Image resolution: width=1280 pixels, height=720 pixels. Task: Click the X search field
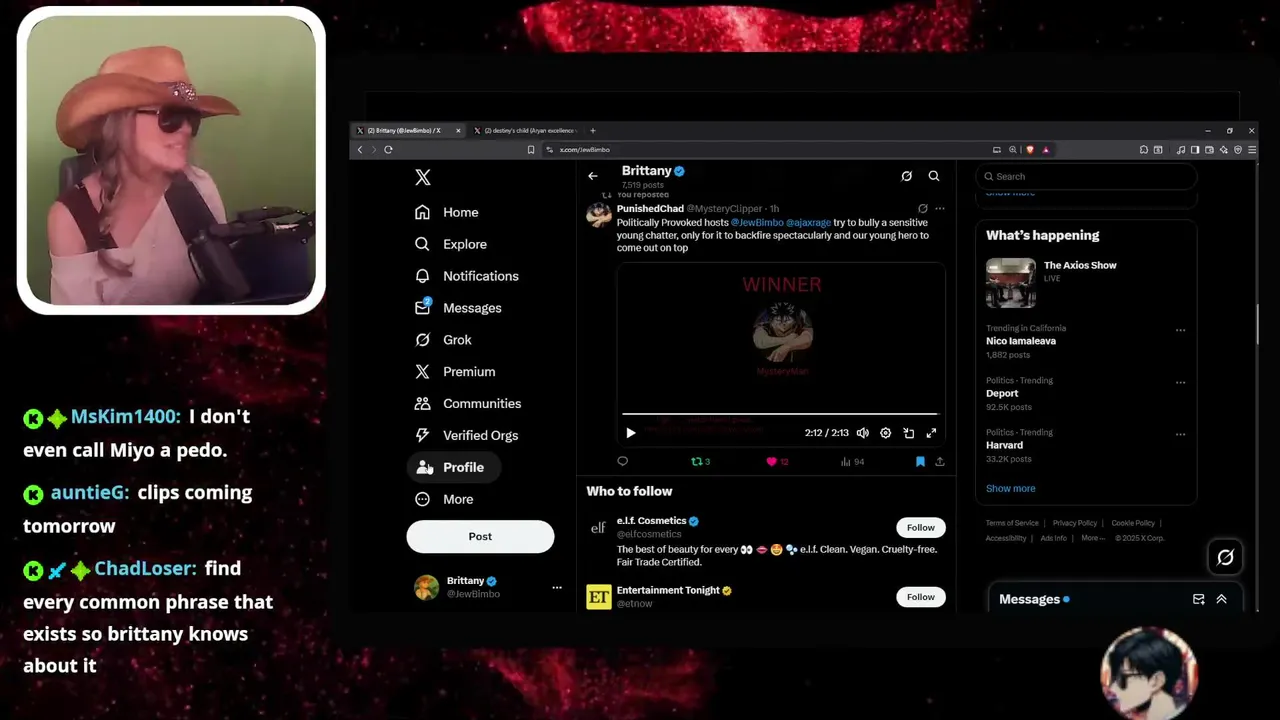click(x=1086, y=176)
